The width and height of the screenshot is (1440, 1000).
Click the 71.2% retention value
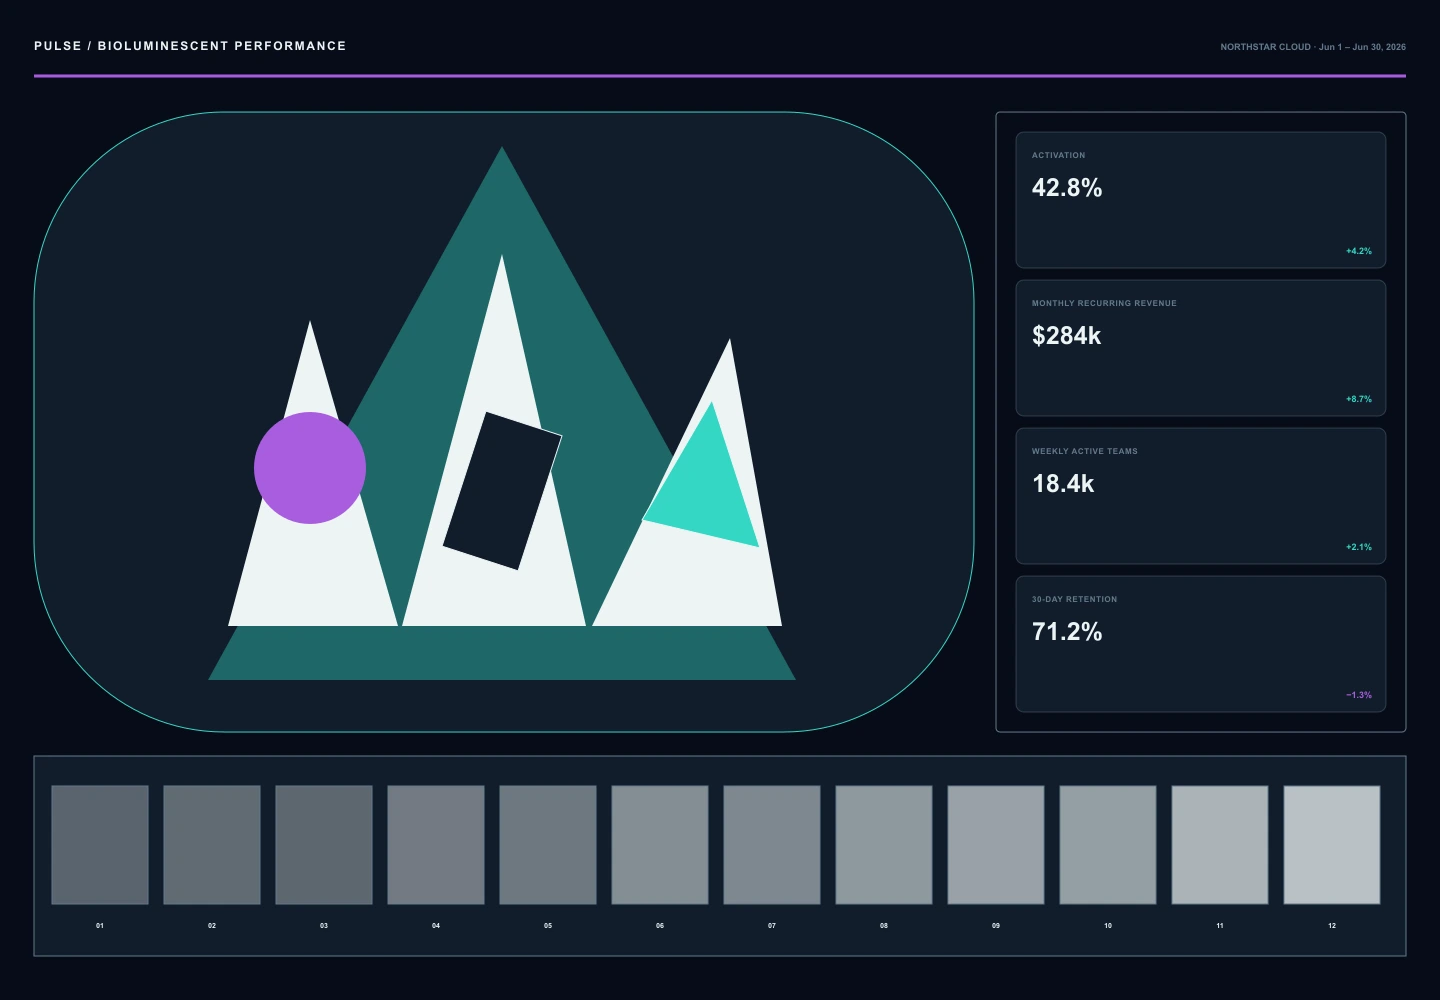tap(1067, 632)
